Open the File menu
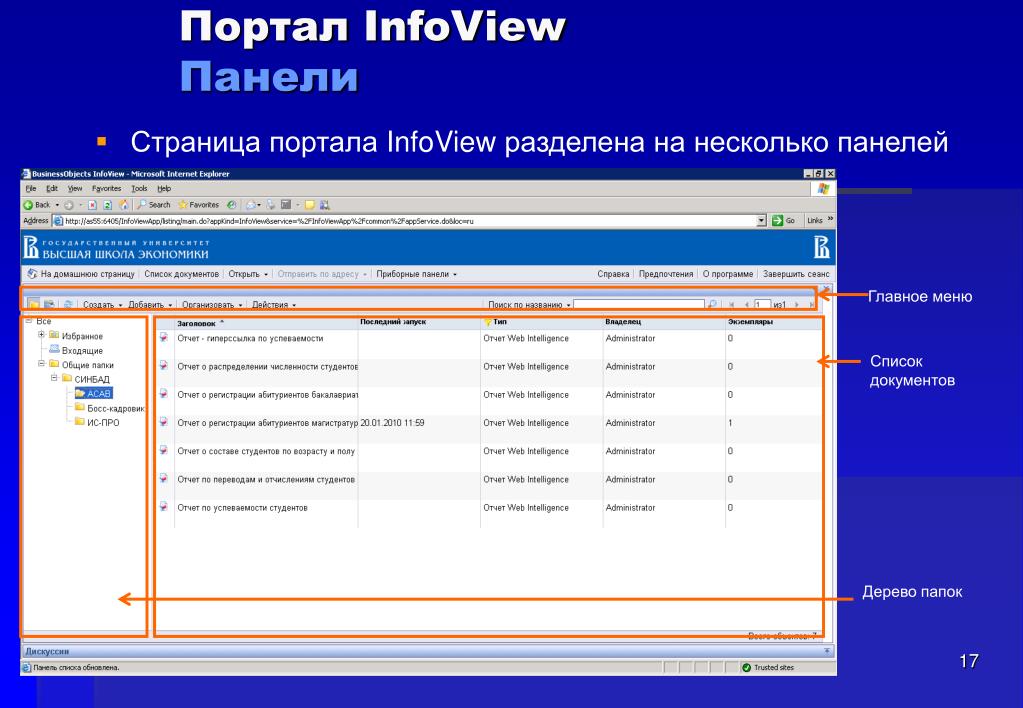 coord(31,189)
